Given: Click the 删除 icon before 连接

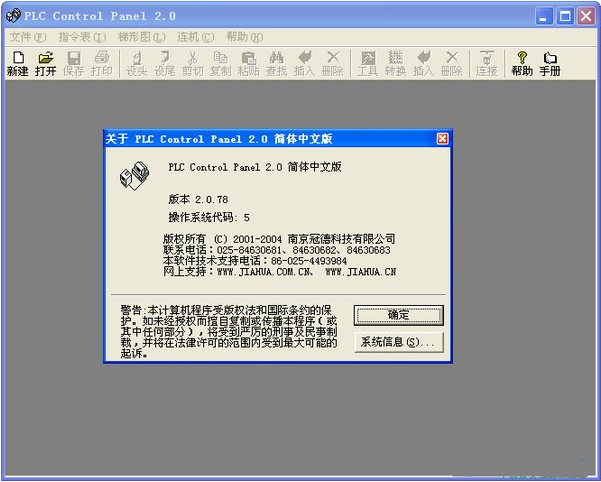Looking at the screenshot, I should click(452, 64).
